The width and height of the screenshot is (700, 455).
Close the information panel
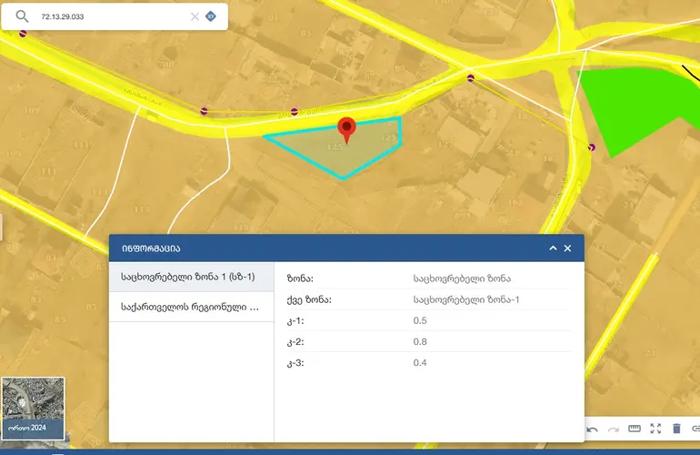pos(567,248)
